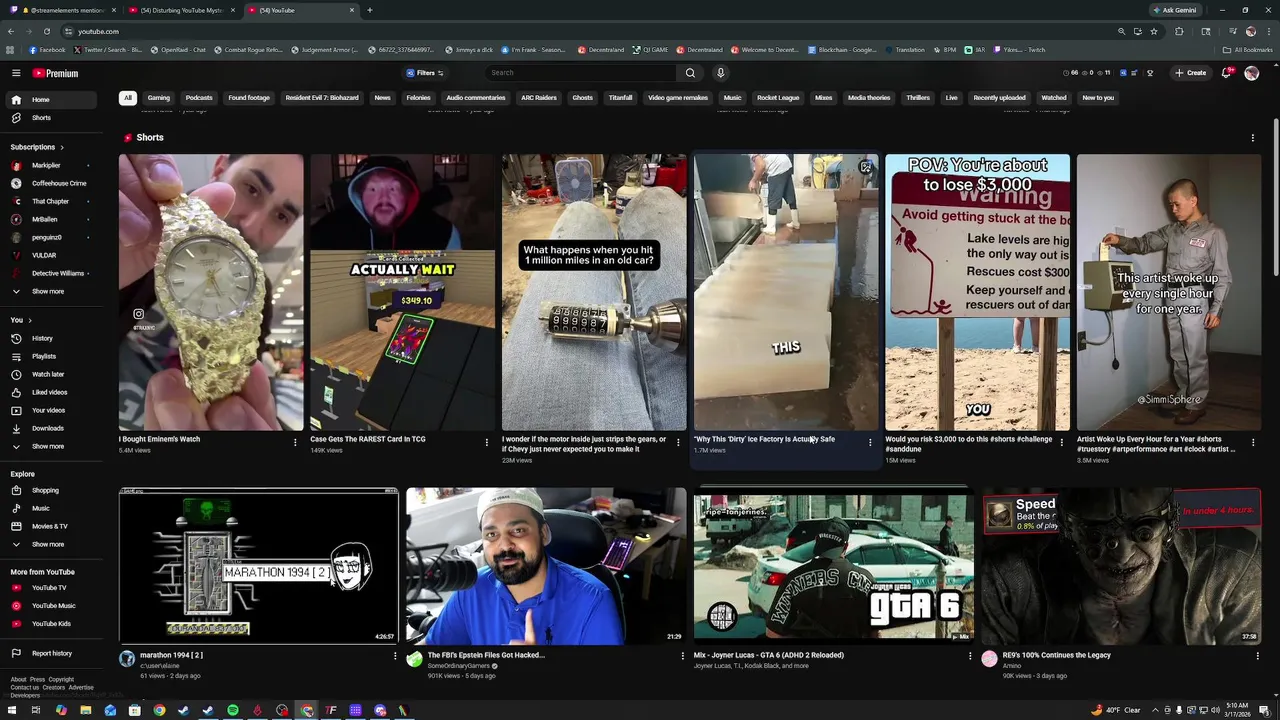Expand the Subscriptions section header

[x=37, y=147]
